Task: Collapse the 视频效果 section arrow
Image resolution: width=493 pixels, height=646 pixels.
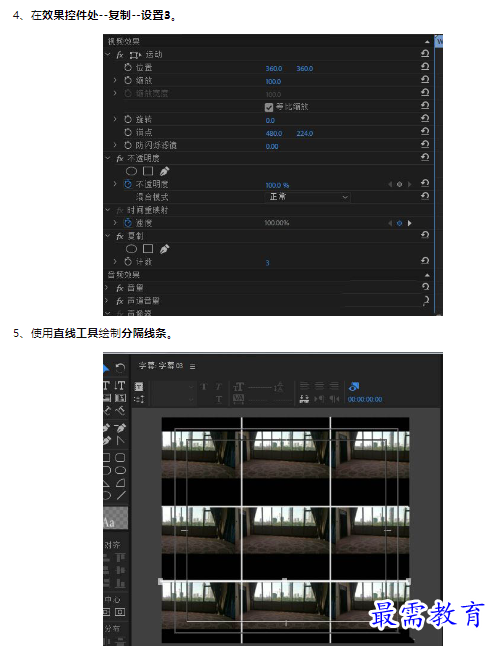Action: point(427,42)
